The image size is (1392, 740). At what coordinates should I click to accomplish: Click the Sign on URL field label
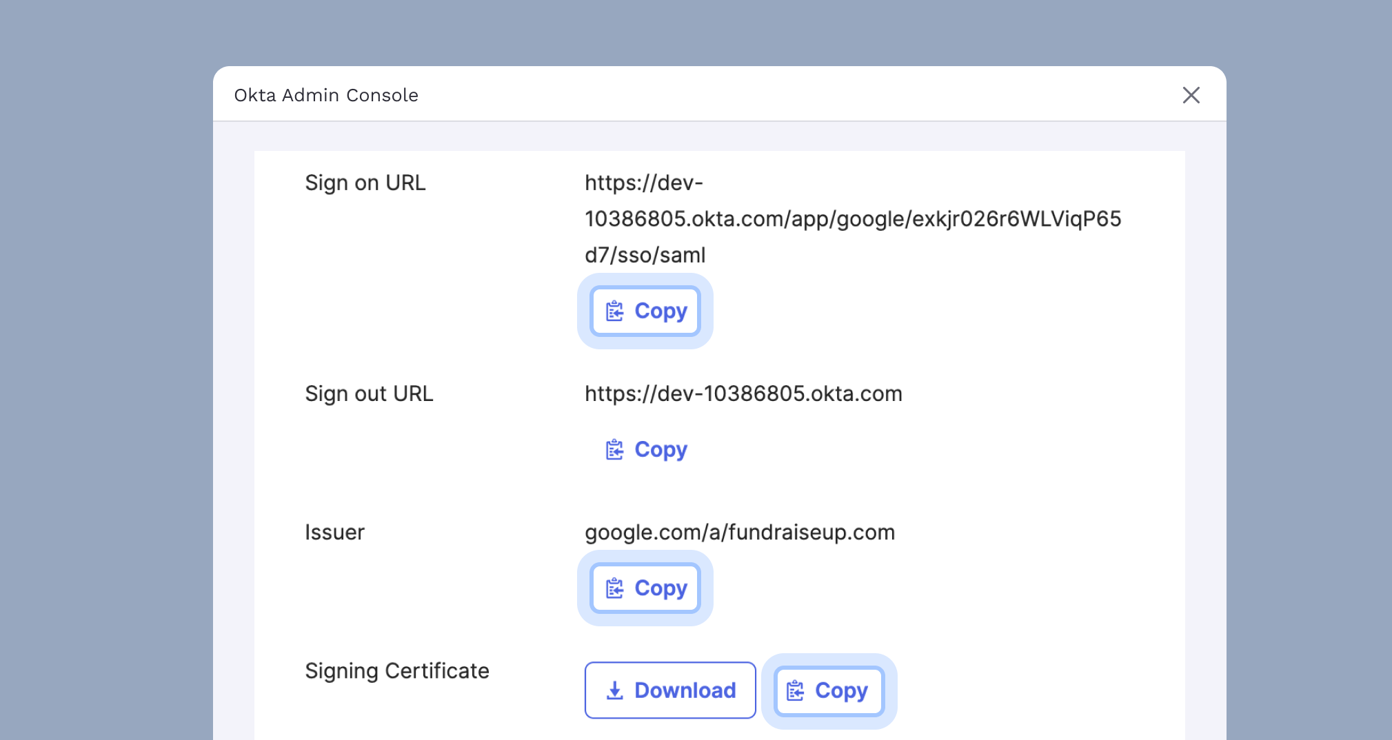tap(366, 183)
